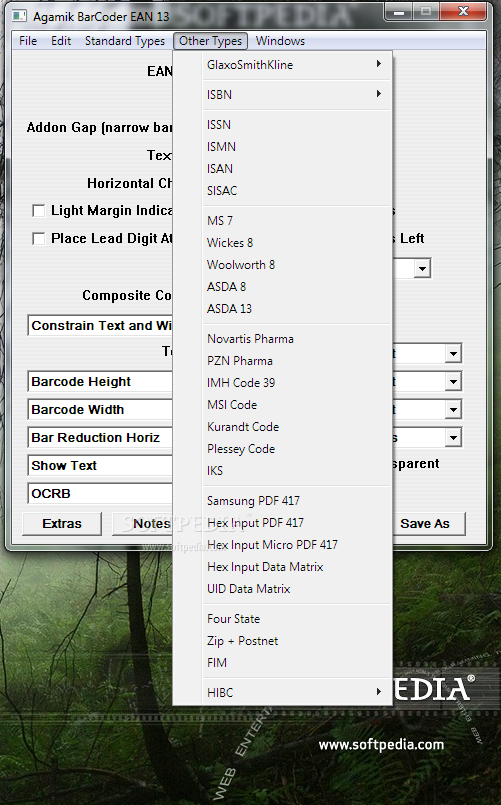Close the Other Types menu

click(210, 41)
